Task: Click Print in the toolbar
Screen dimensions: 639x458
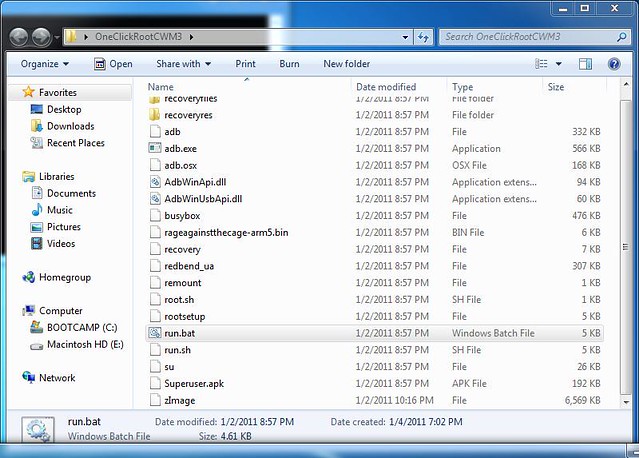Action: (x=245, y=64)
